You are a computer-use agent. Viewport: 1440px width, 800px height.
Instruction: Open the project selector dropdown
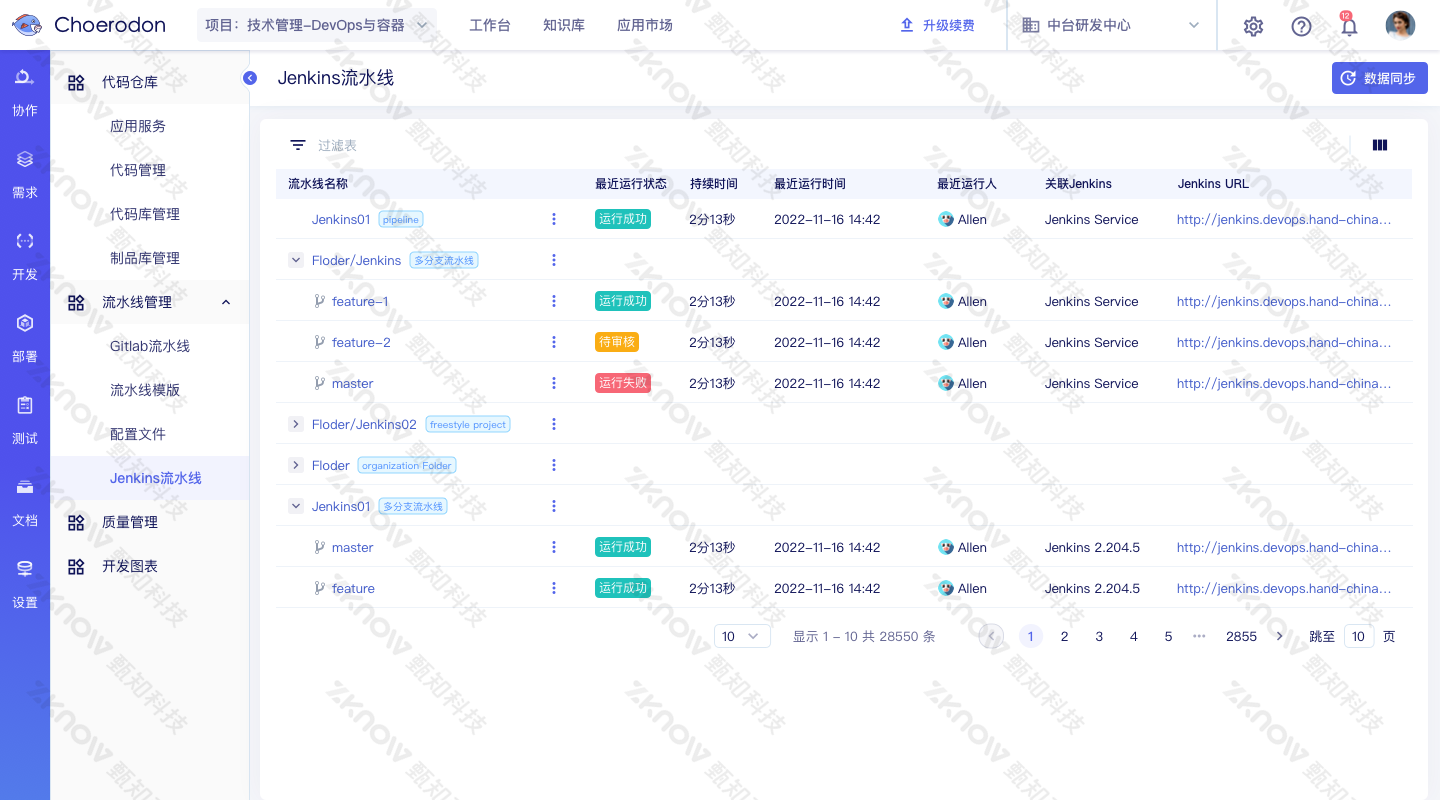317,25
